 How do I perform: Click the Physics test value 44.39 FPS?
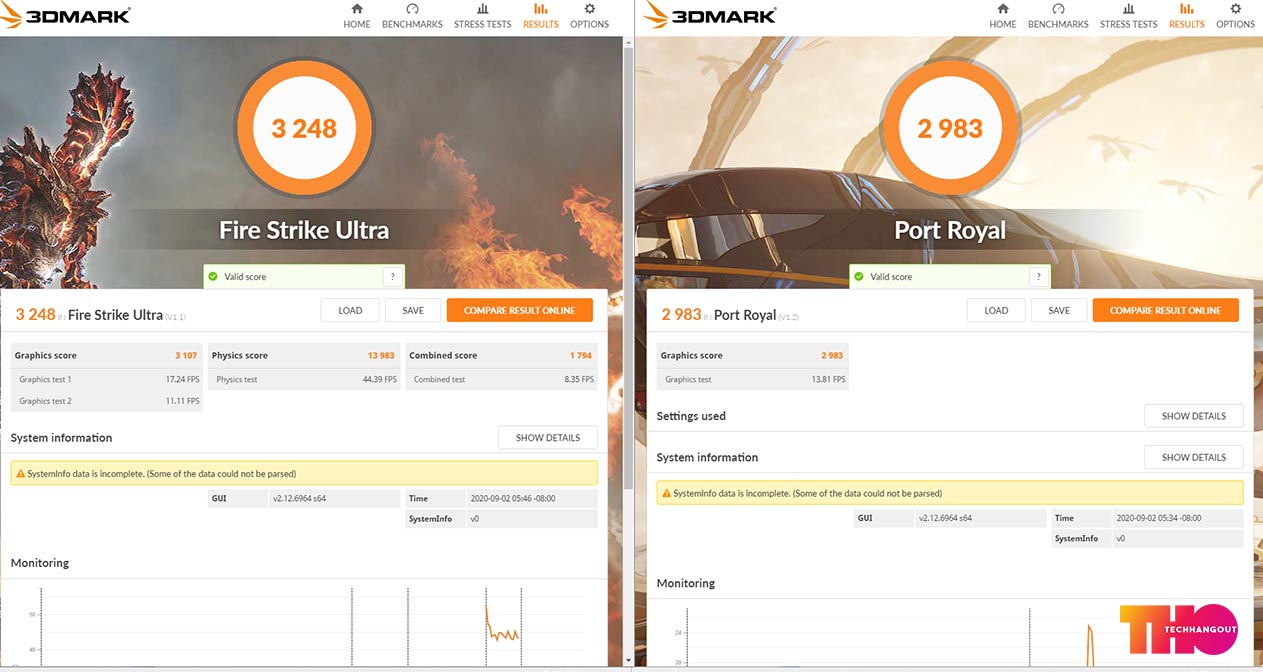[x=379, y=380]
